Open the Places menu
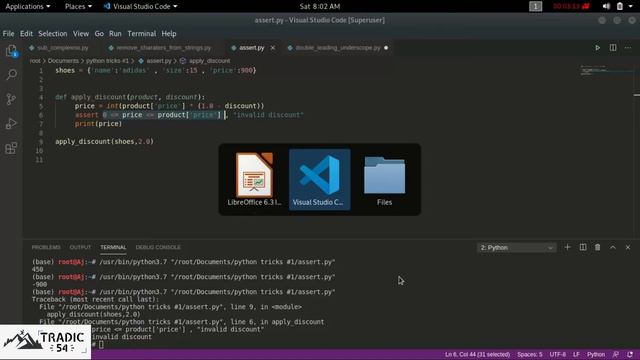The width and height of the screenshot is (640, 360). 78,6
